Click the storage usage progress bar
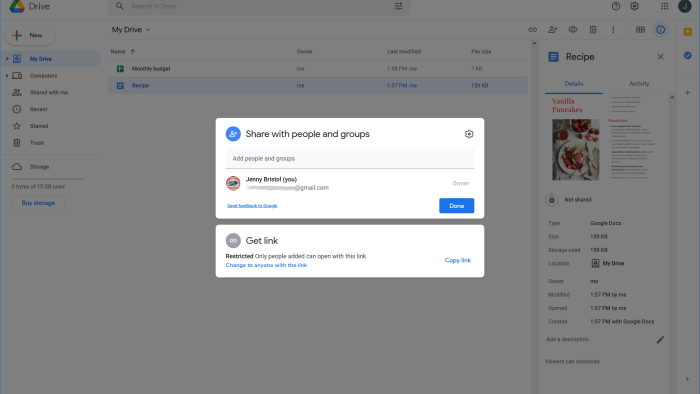This screenshot has width=700, height=394. coord(48,179)
